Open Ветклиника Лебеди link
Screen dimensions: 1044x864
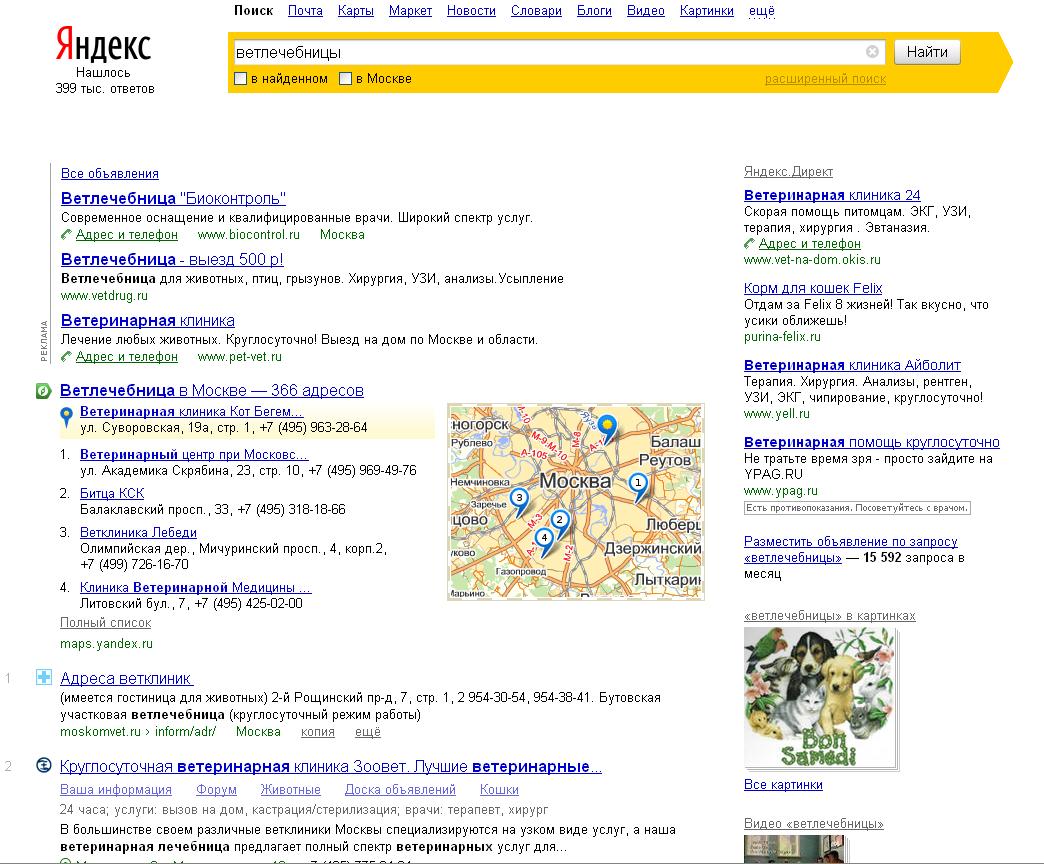[138, 533]
